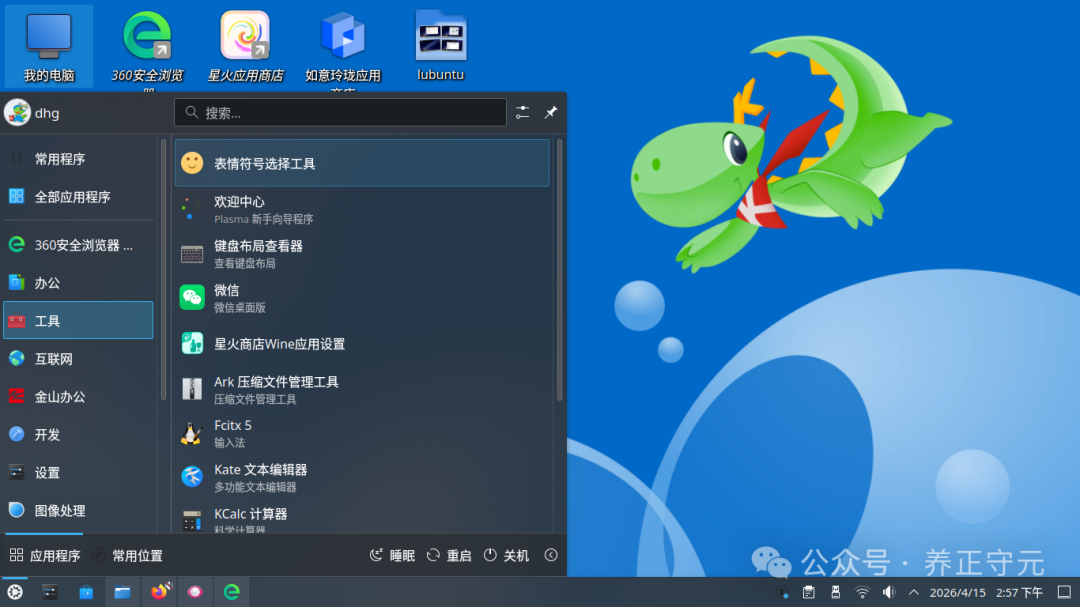Open the Wi-Fi network tray icon
Viewport: 1080px width, 607px height.
(862, 593)
